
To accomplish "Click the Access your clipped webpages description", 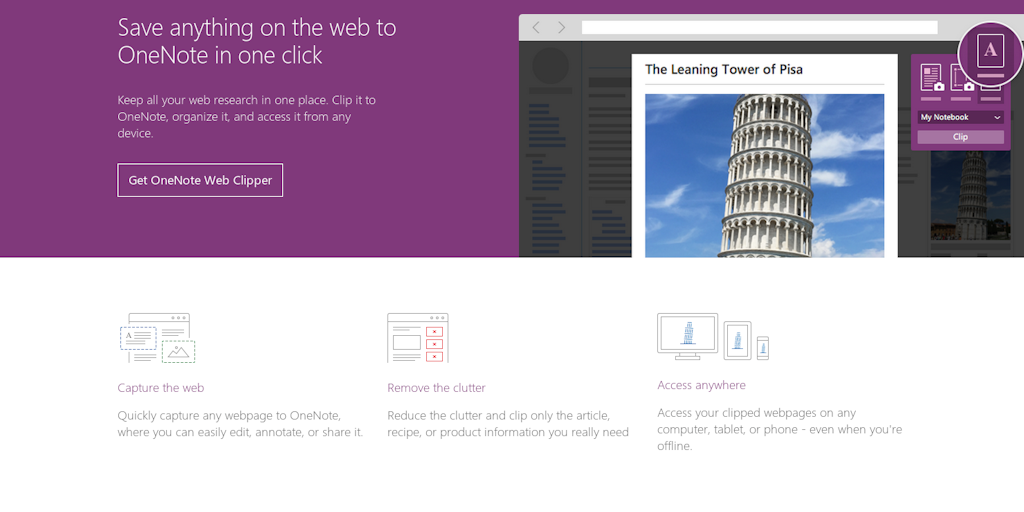I will coord(780,430).
